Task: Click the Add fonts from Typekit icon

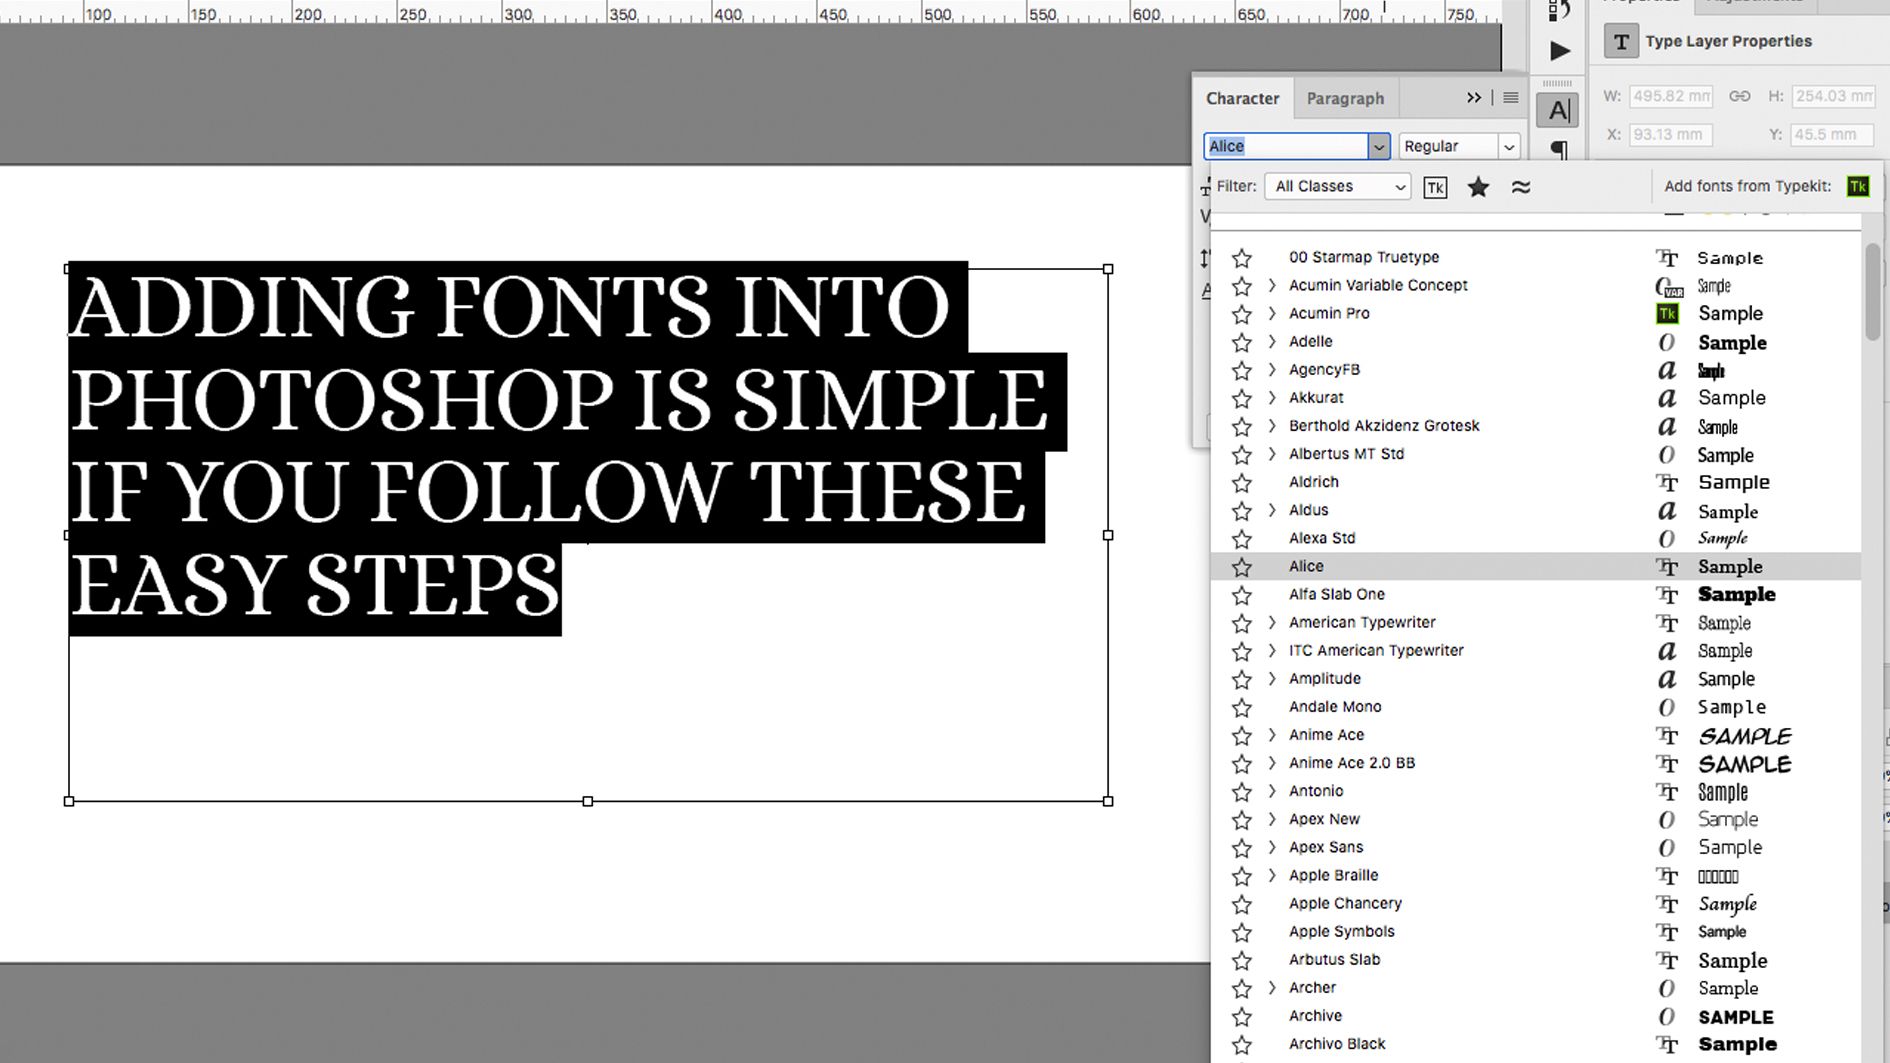Action: pyautogui.click(x=1858, y=186)
